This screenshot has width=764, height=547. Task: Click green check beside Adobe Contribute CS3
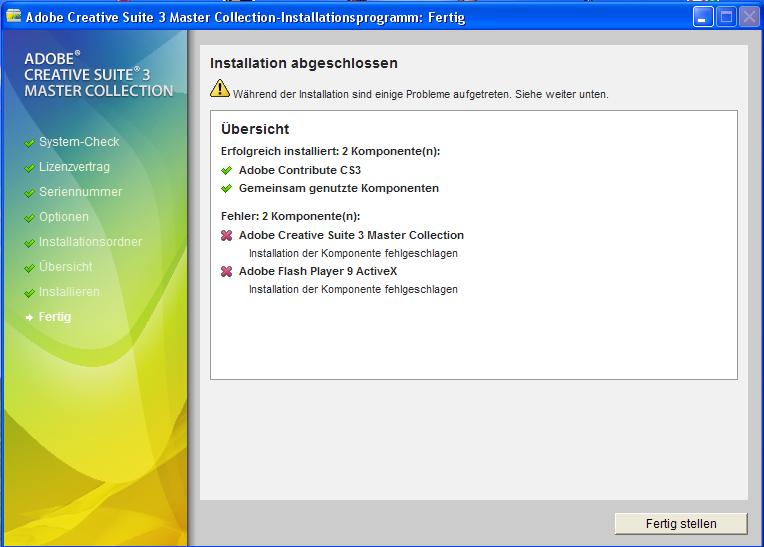[x=226, y=170]
